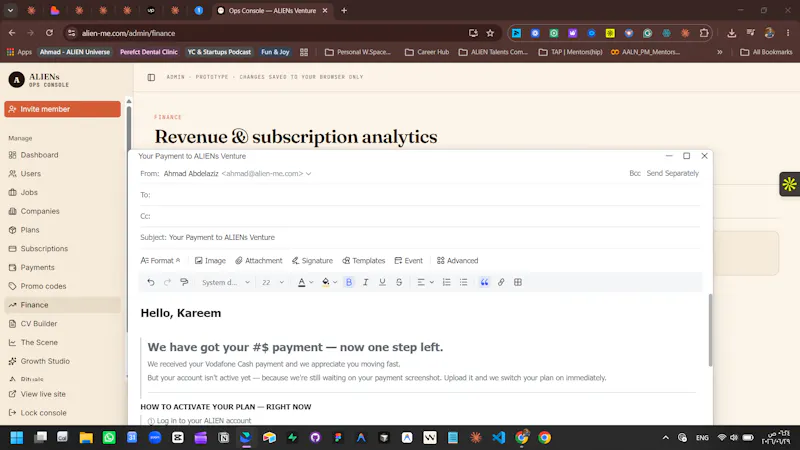Screen dimensions: 800x450
Task: Apply the highlight color bucket
Action: (326, 282)
